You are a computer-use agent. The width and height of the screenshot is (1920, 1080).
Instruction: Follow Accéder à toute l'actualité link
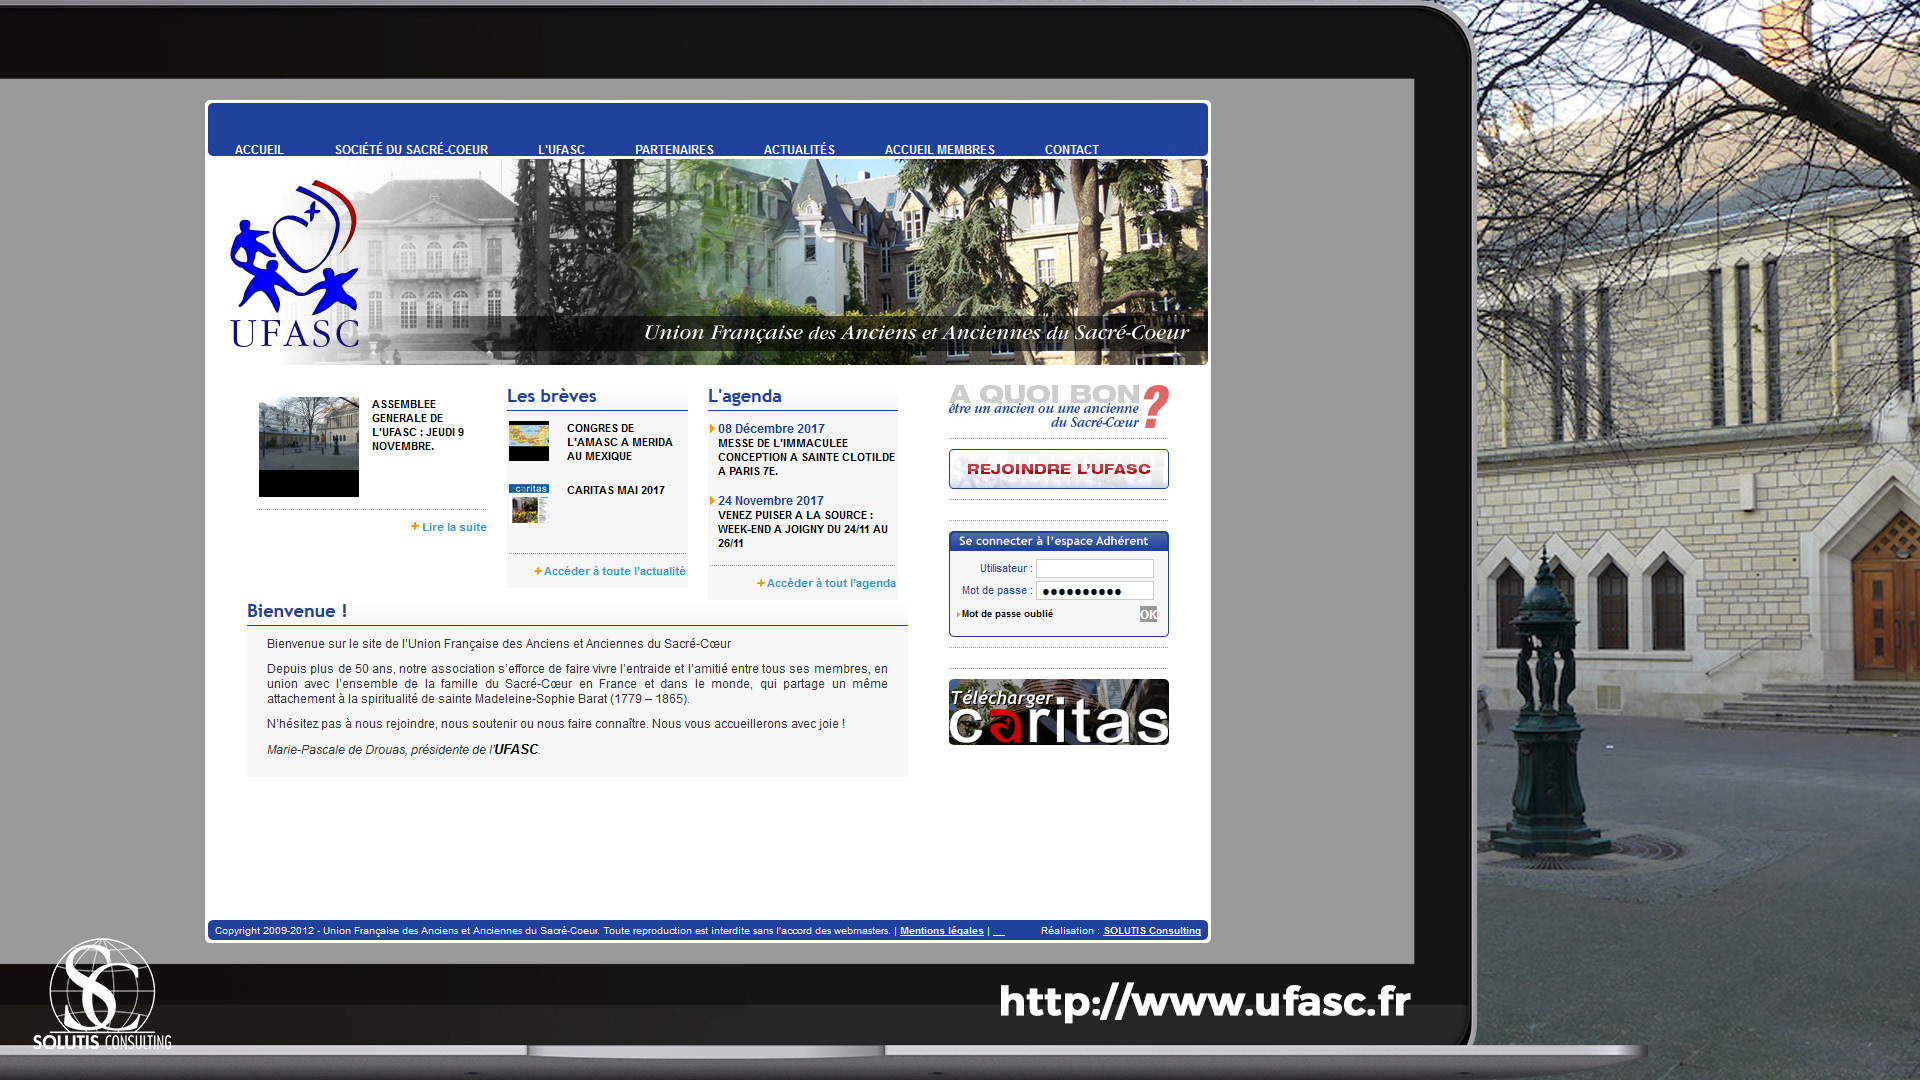(x=614, y=571)
